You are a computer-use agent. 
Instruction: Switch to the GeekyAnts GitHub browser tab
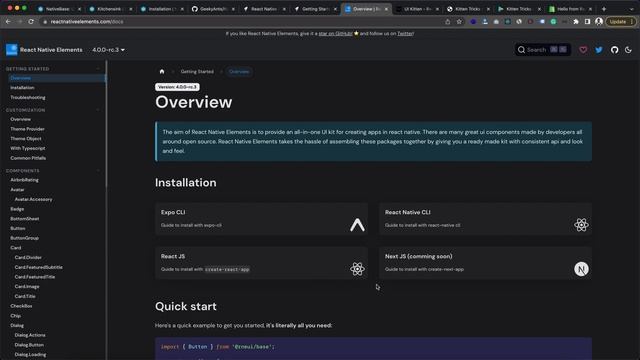(x=213, y=9)
